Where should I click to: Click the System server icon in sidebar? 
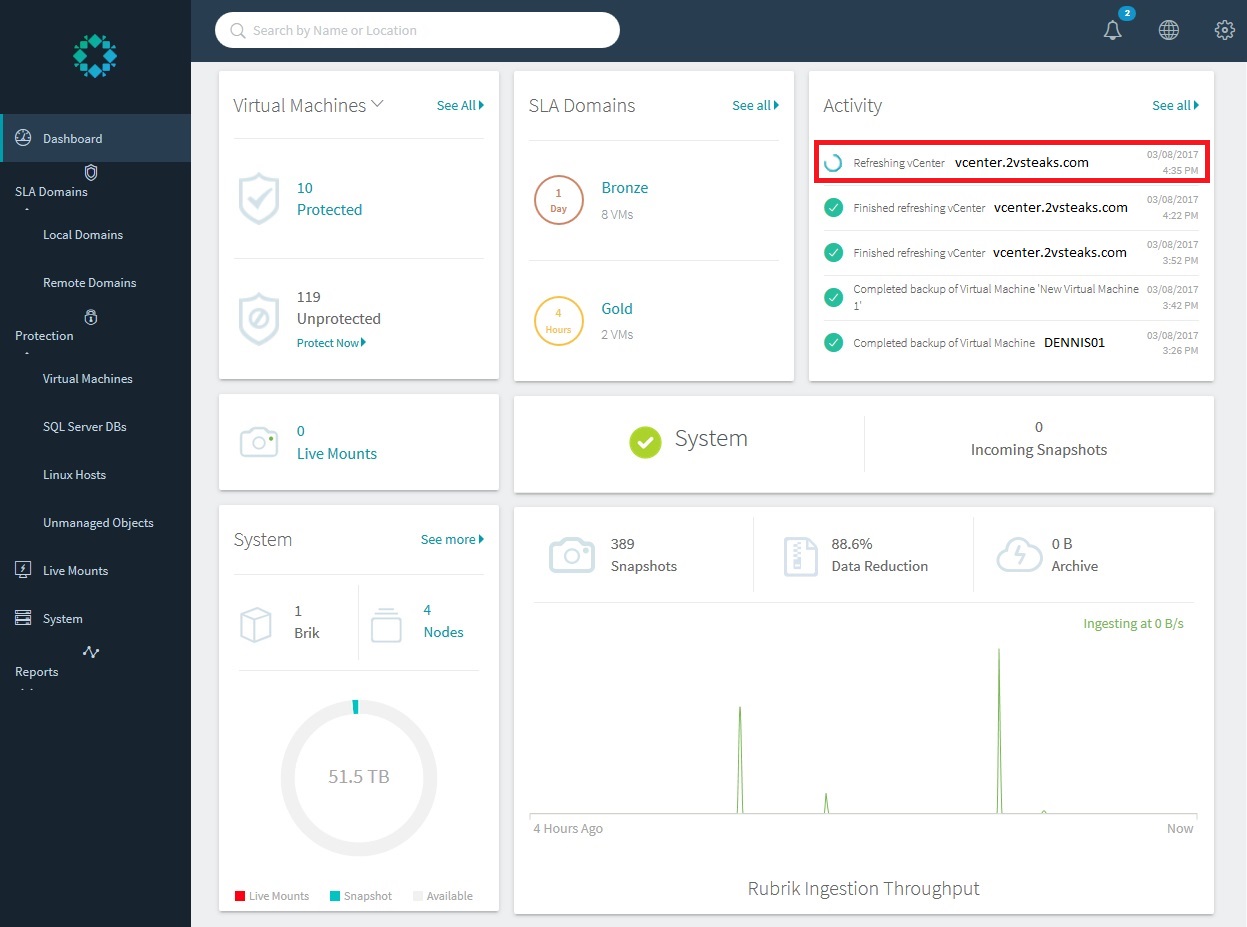tap(23, 618)
